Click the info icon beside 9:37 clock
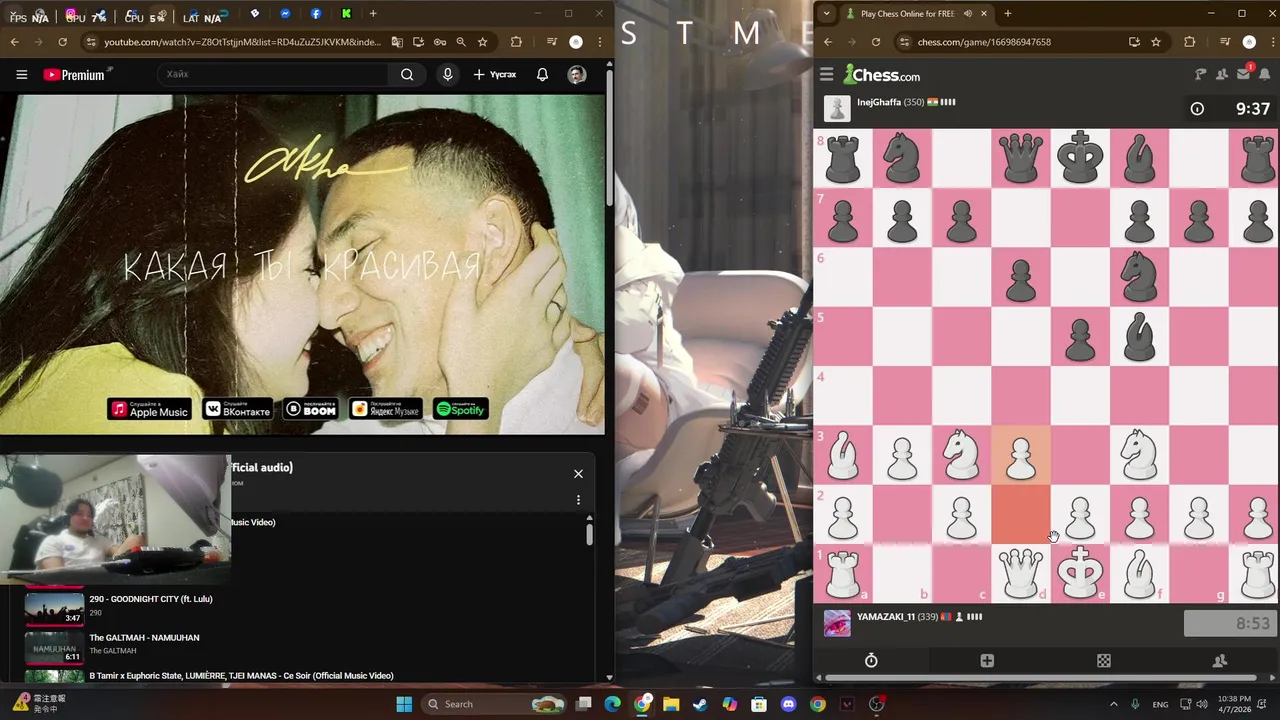 pyautogui.click(x=1197, y=109)
